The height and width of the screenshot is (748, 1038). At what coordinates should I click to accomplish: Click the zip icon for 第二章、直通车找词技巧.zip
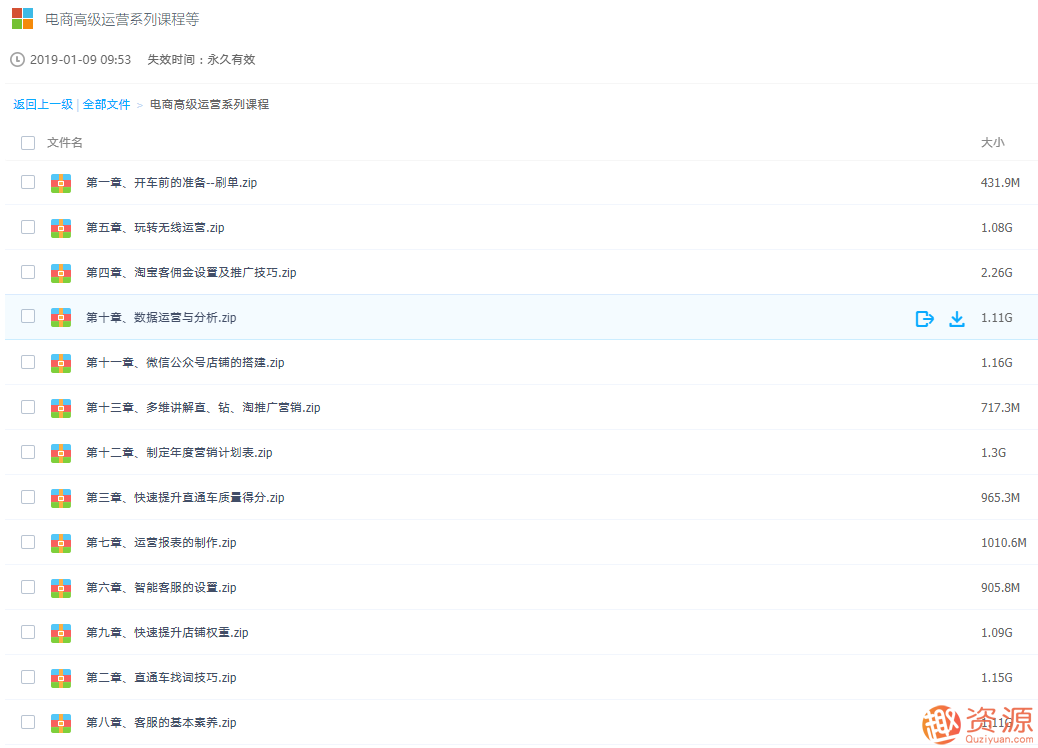coord(61,678)
